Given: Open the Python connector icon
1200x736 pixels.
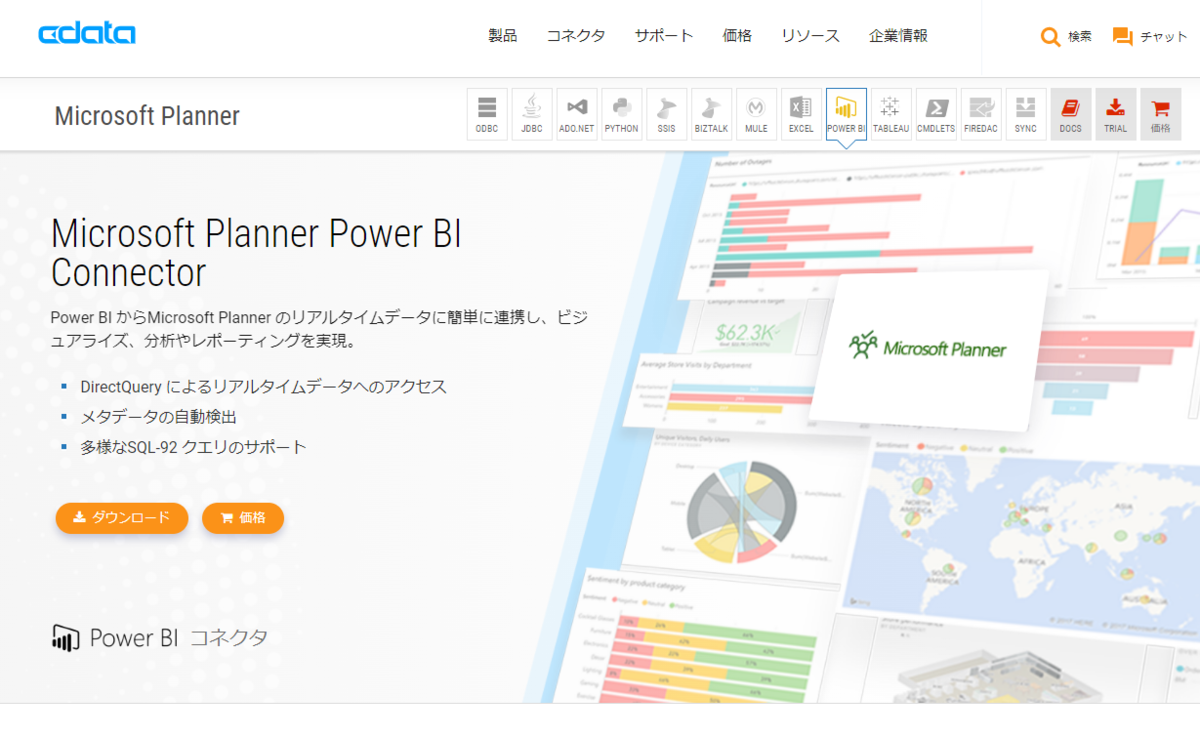Looking at the screenshot, I should pyautogui.click(x=622, y=114).
